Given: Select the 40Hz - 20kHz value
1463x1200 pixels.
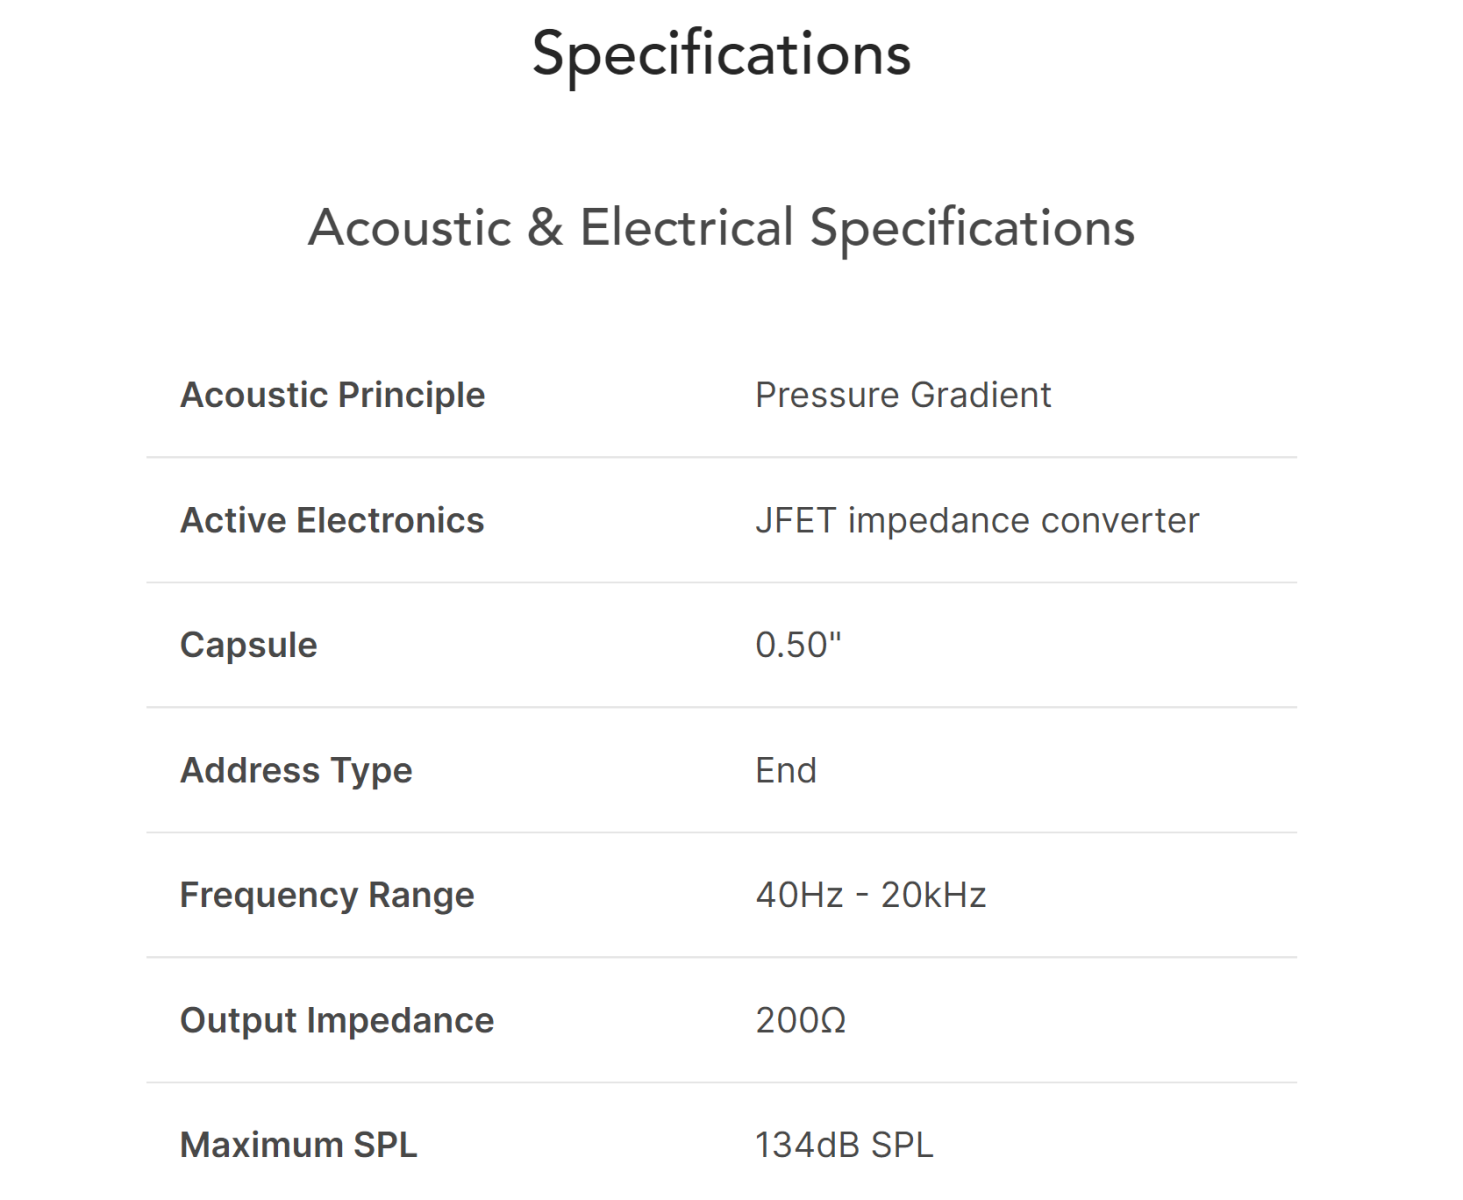Looking at the screenshot, I should (871, 895).
